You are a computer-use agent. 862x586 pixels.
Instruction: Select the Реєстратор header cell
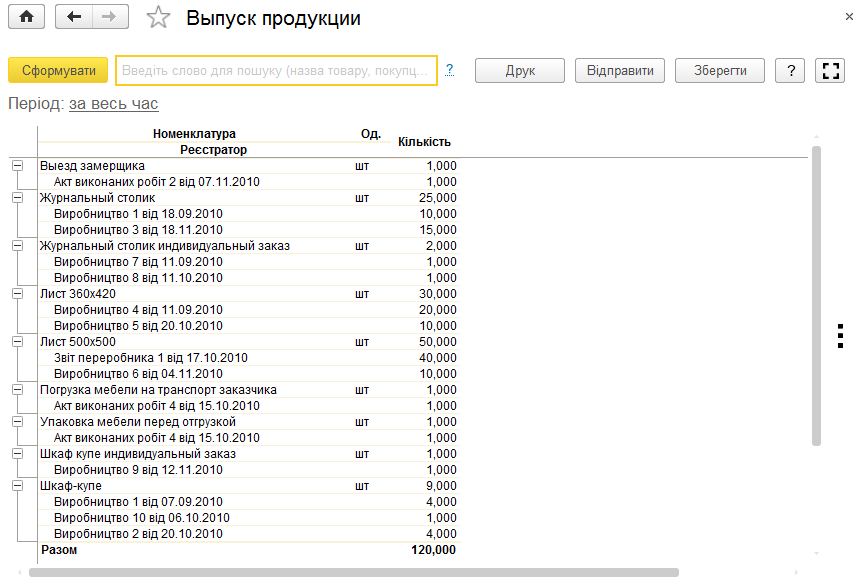[213, 150]
